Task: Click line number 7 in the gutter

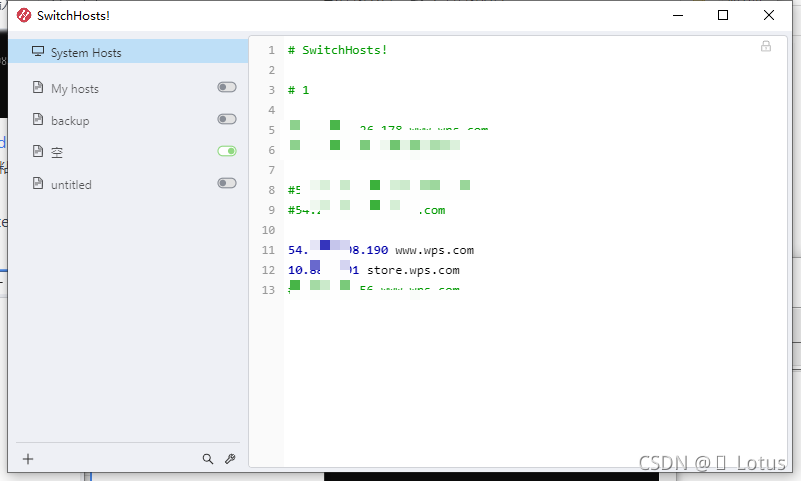Action: coord(272,170)
